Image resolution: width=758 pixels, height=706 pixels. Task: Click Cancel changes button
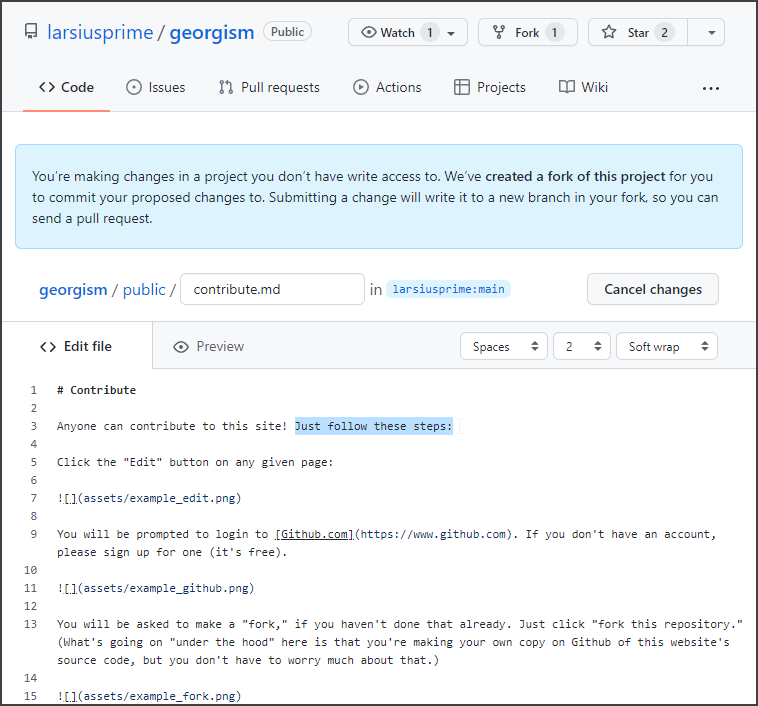[x=653, y=289]
